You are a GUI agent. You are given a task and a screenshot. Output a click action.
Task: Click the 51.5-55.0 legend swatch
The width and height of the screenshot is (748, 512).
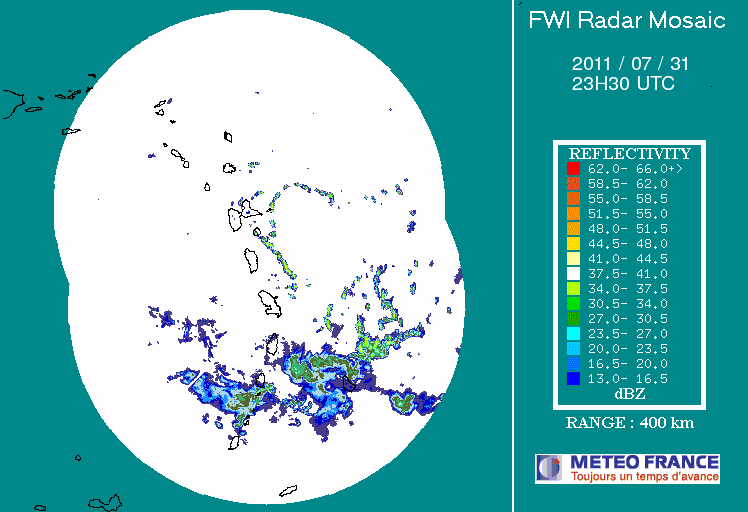pos(573,213)
